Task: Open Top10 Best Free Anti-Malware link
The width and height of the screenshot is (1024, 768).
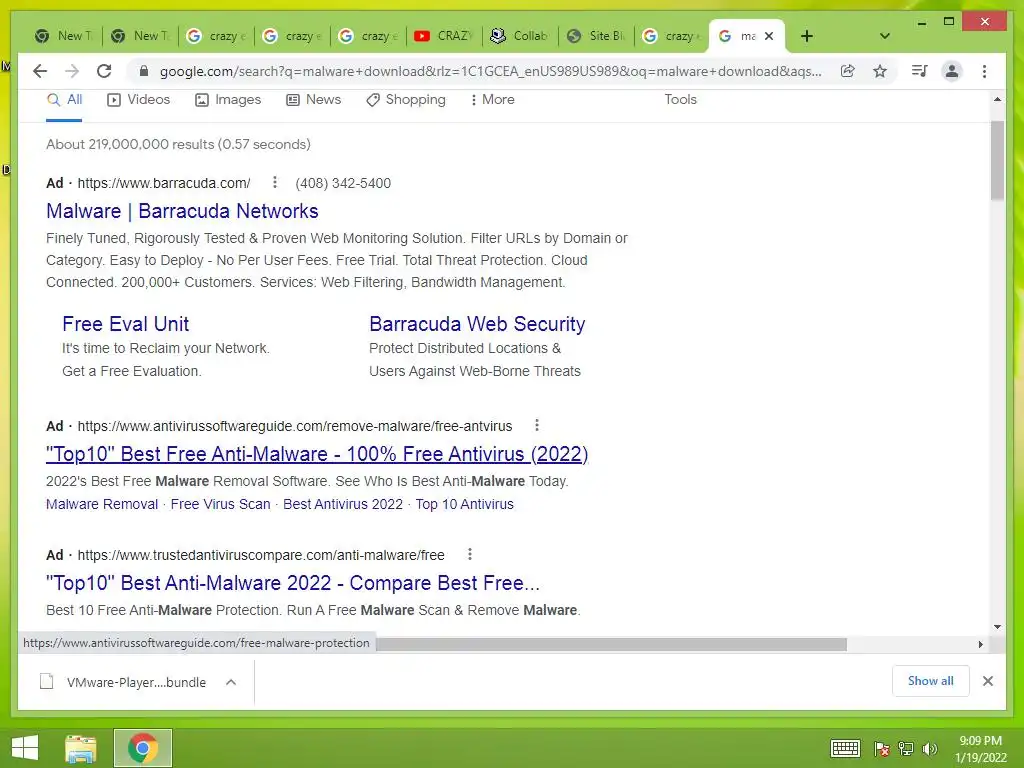Action: click(317, 454)
